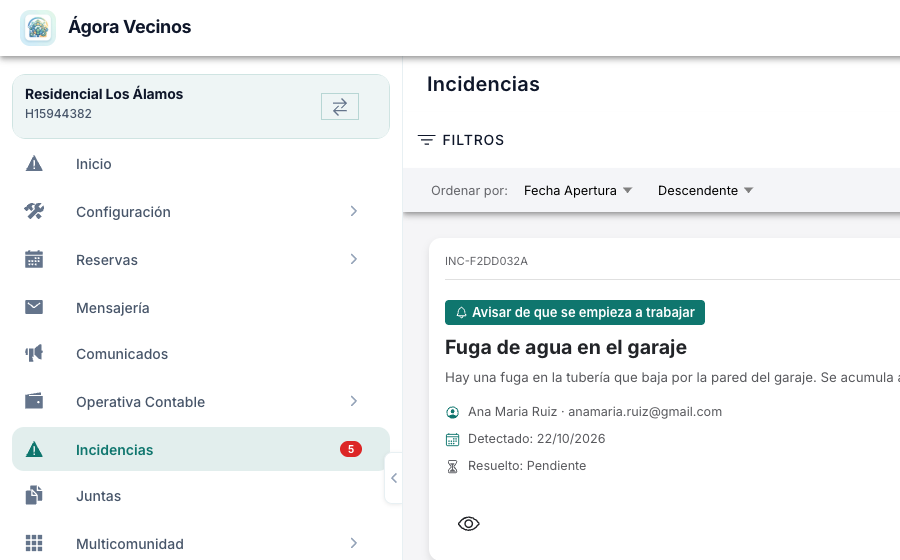Click the Ordenar por label

pyautogui.click(x=470, y=190)
